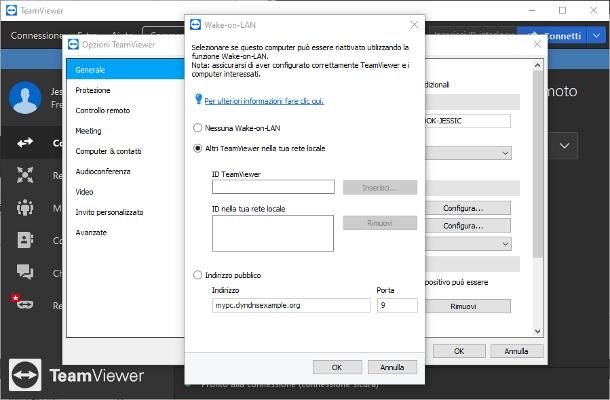
Task: Click the second Configura button in options
Action: click(468, 226)
